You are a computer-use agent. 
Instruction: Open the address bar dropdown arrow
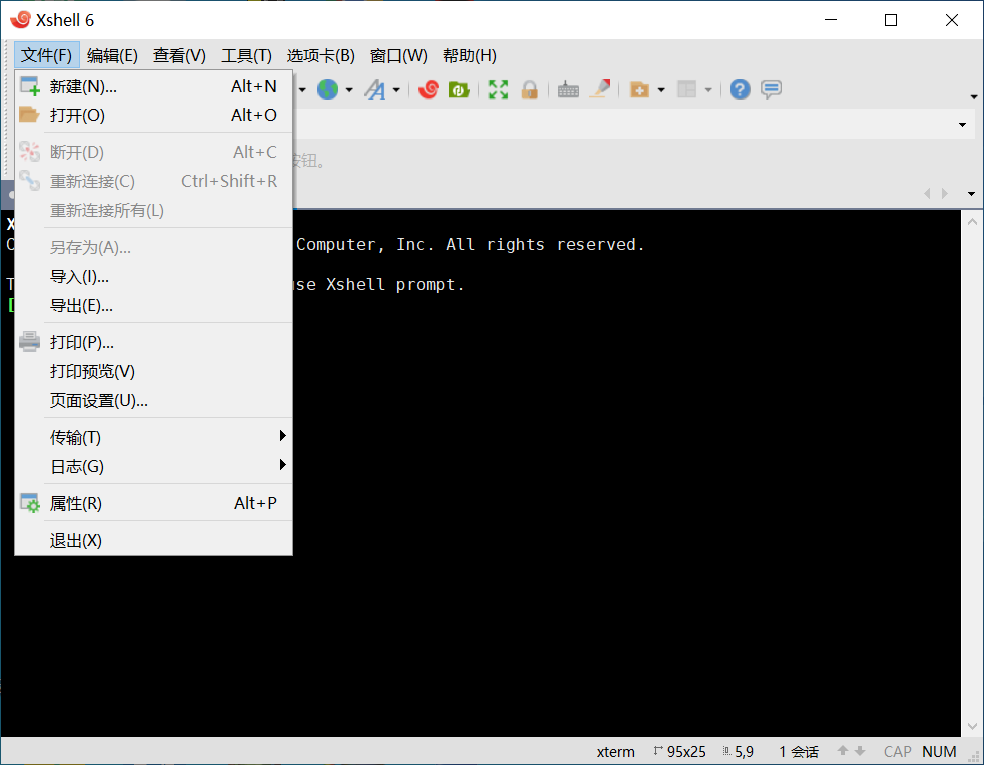pos(962,125)
